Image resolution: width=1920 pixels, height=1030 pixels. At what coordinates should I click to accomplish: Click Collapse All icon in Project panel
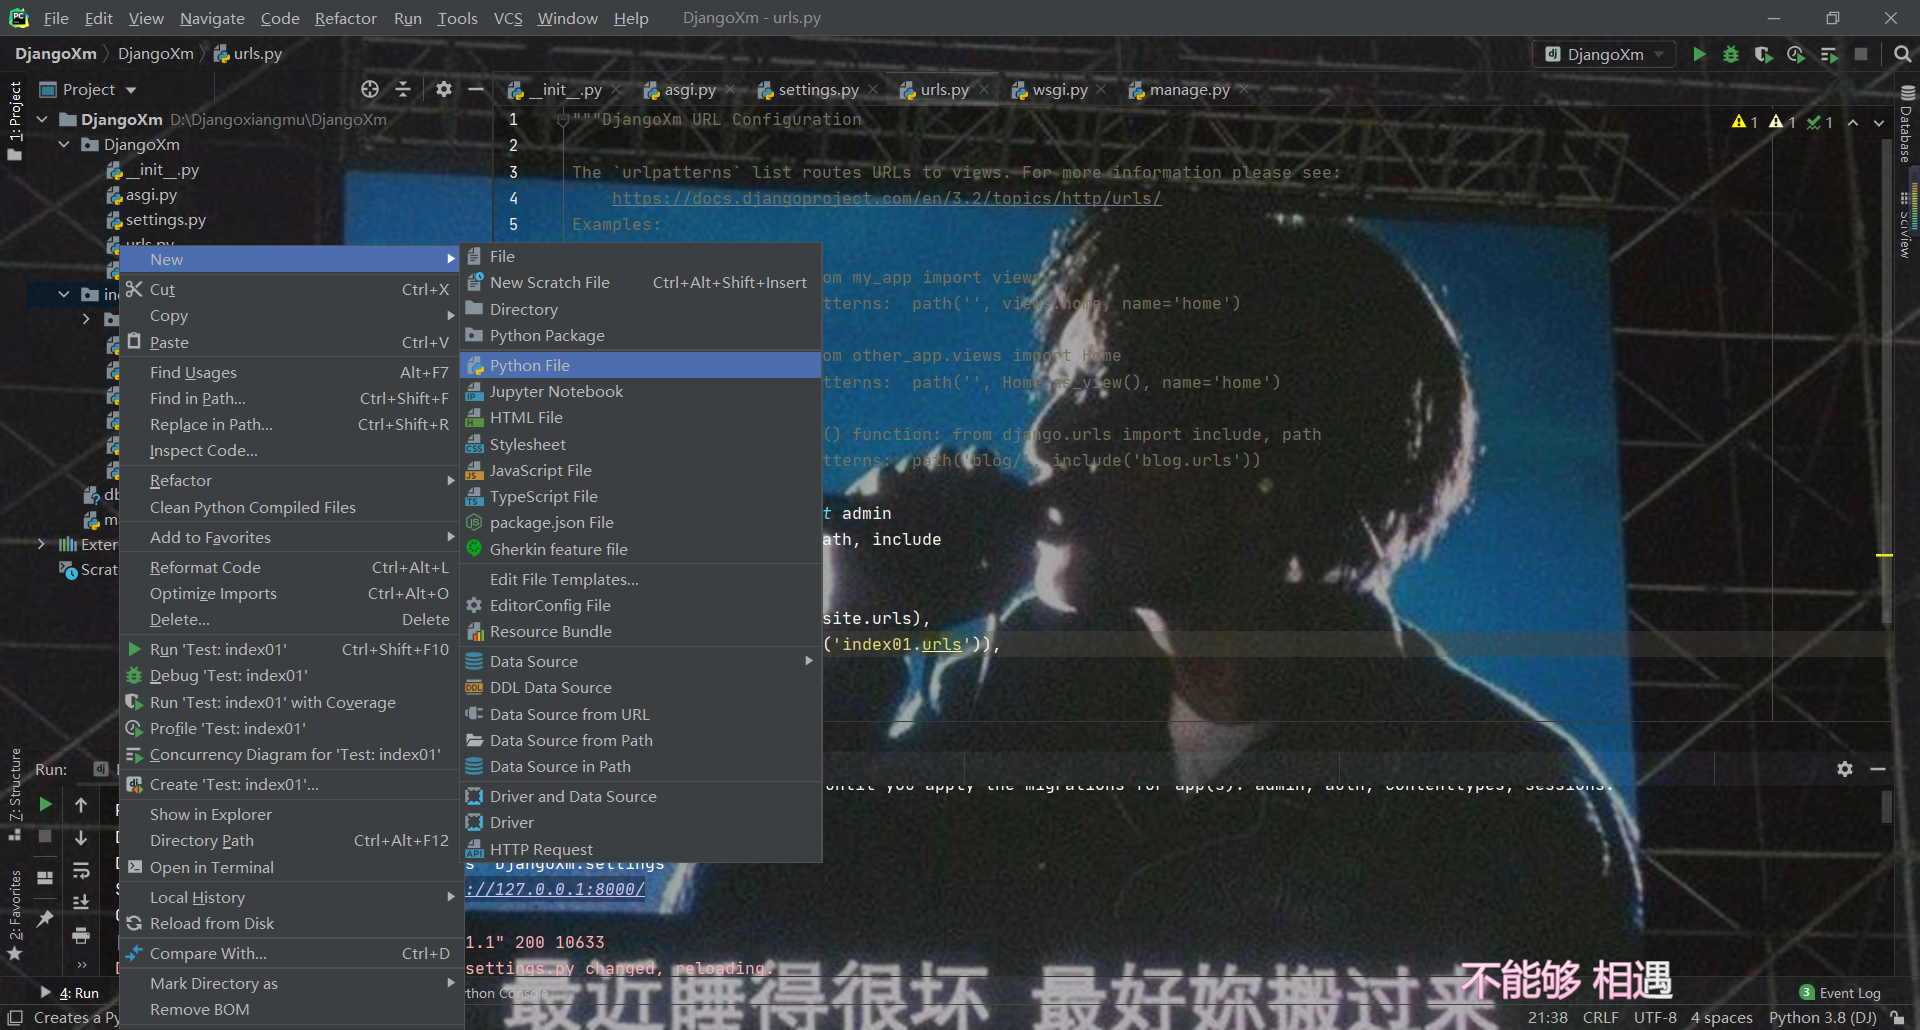click(403, 89)
